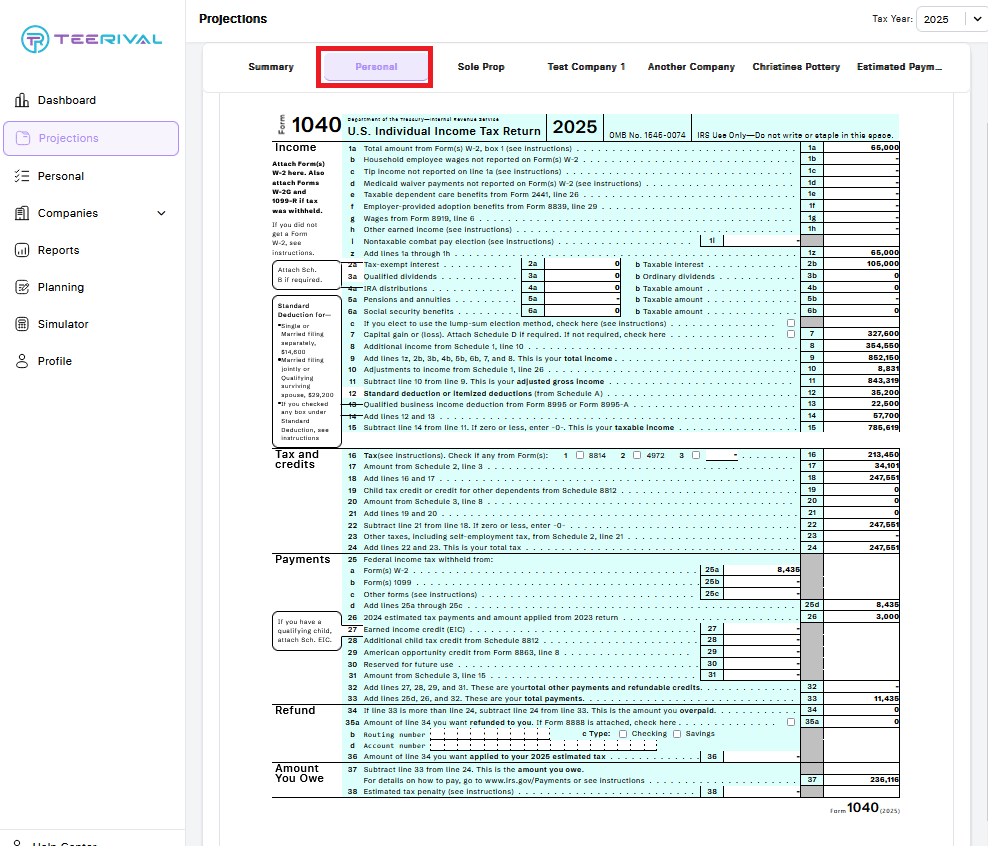Viewport: 988px width, 846px height.
Task: Select the Checking account type checkbox
Action: coord(623,734)
